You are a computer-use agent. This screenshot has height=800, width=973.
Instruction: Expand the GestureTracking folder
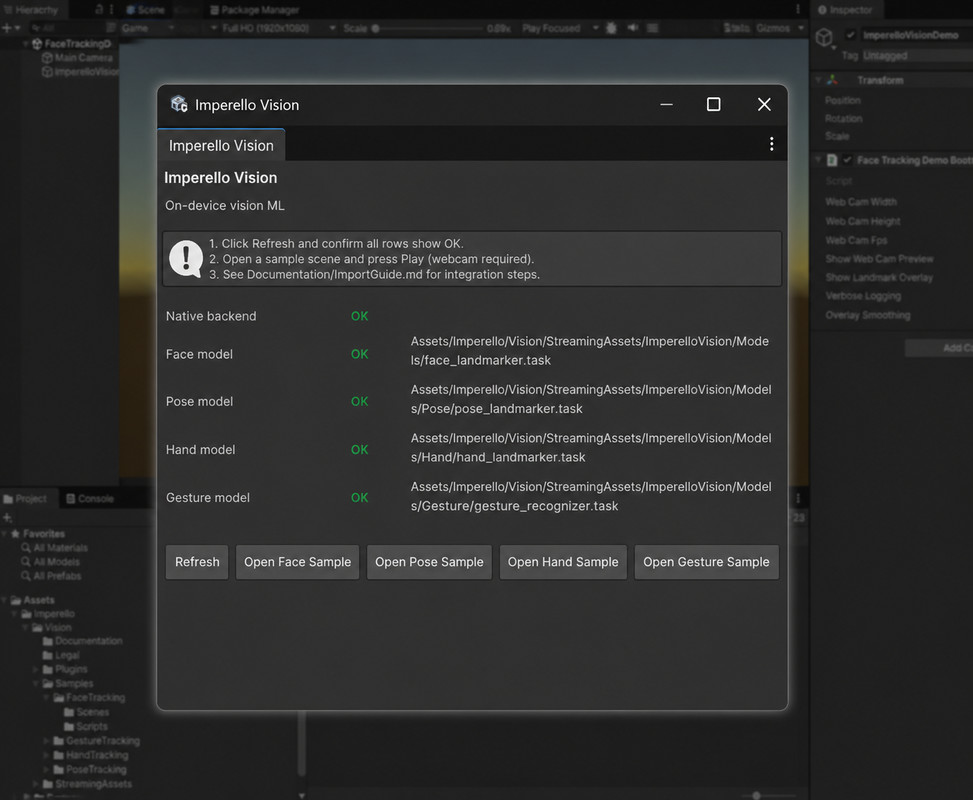point(46,740)
